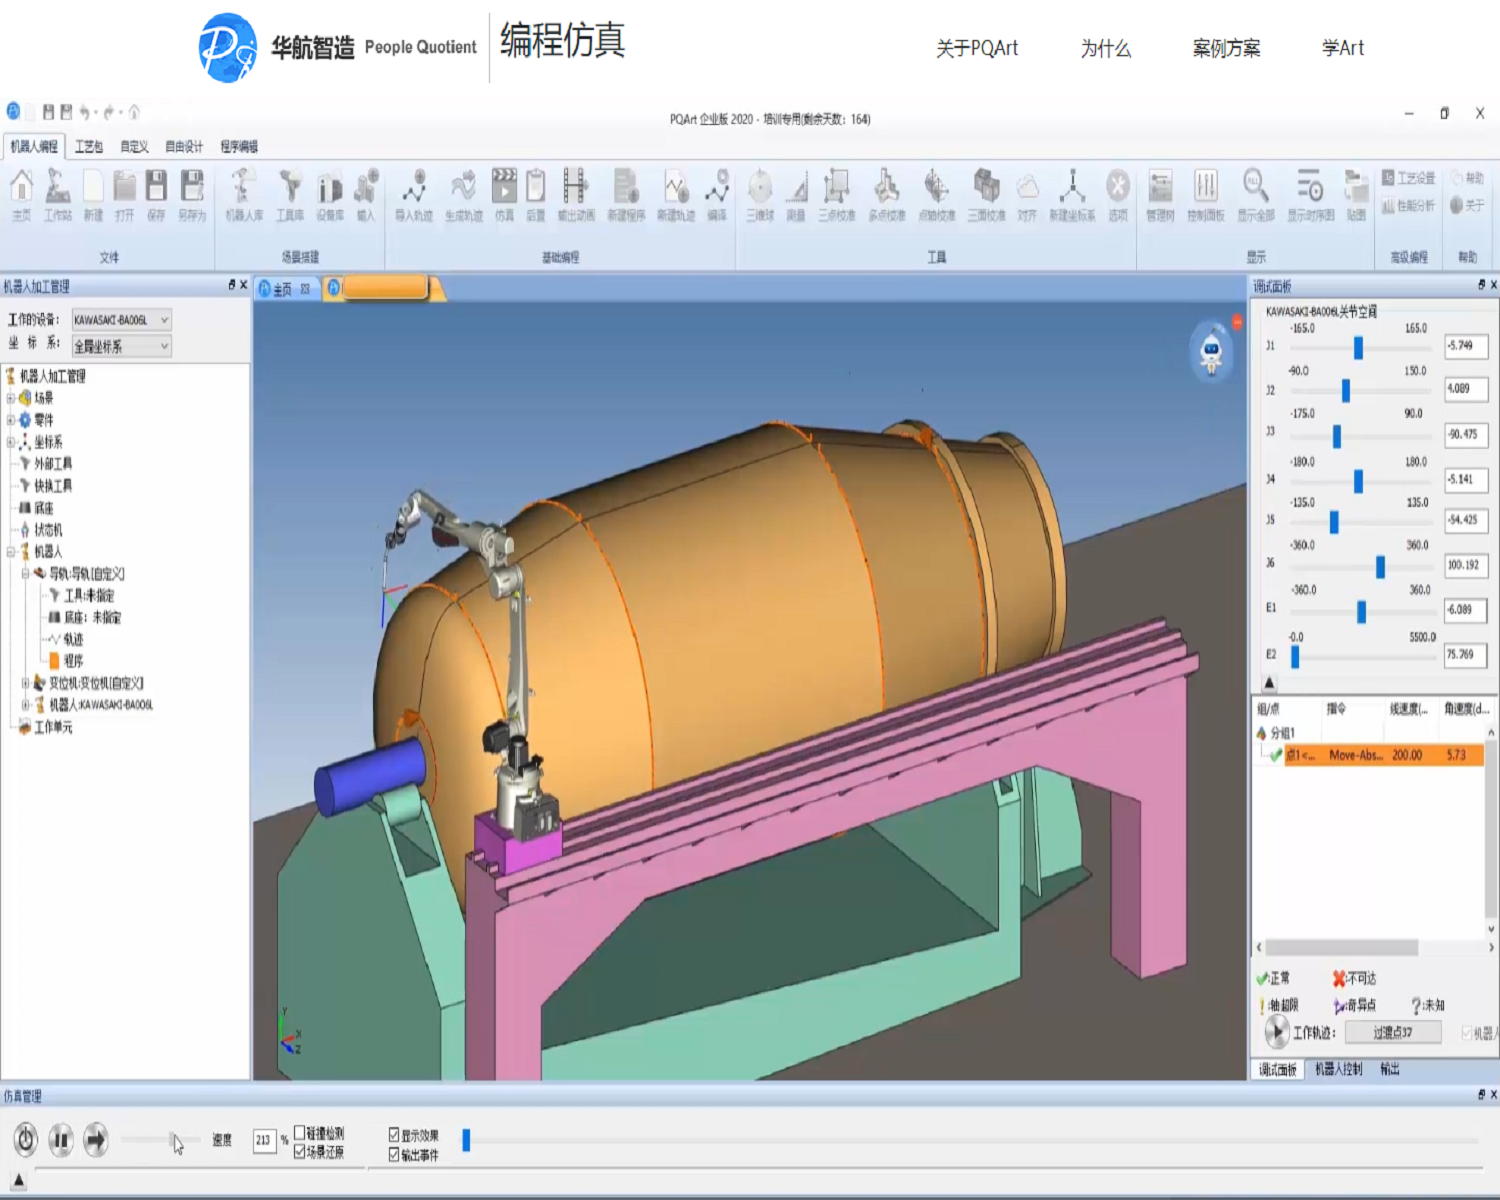Expand the 变位机 tree node
1500x1200 pixels.
pos(25,683)
